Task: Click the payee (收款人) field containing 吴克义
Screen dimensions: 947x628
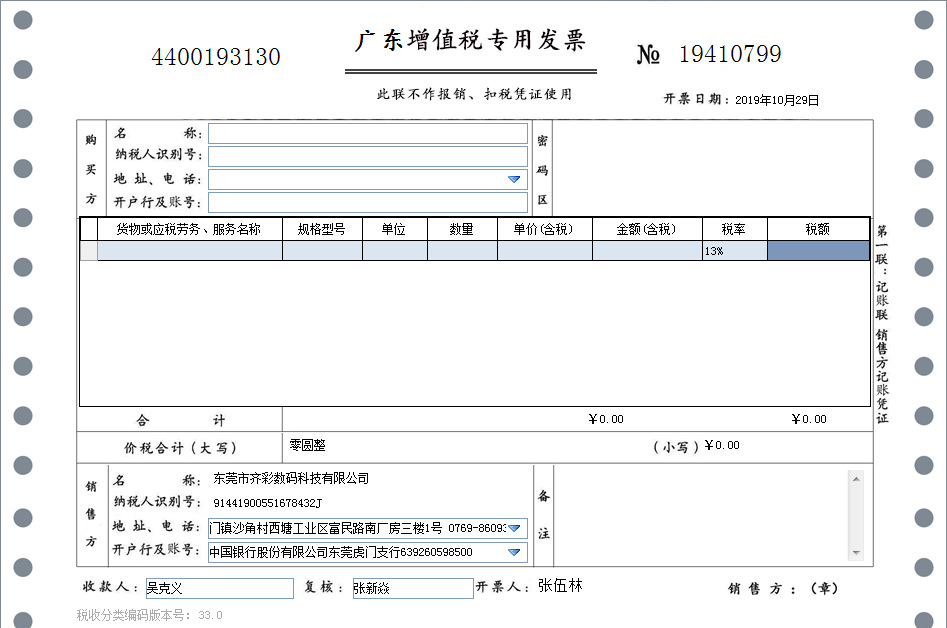Action: (220, 588)
